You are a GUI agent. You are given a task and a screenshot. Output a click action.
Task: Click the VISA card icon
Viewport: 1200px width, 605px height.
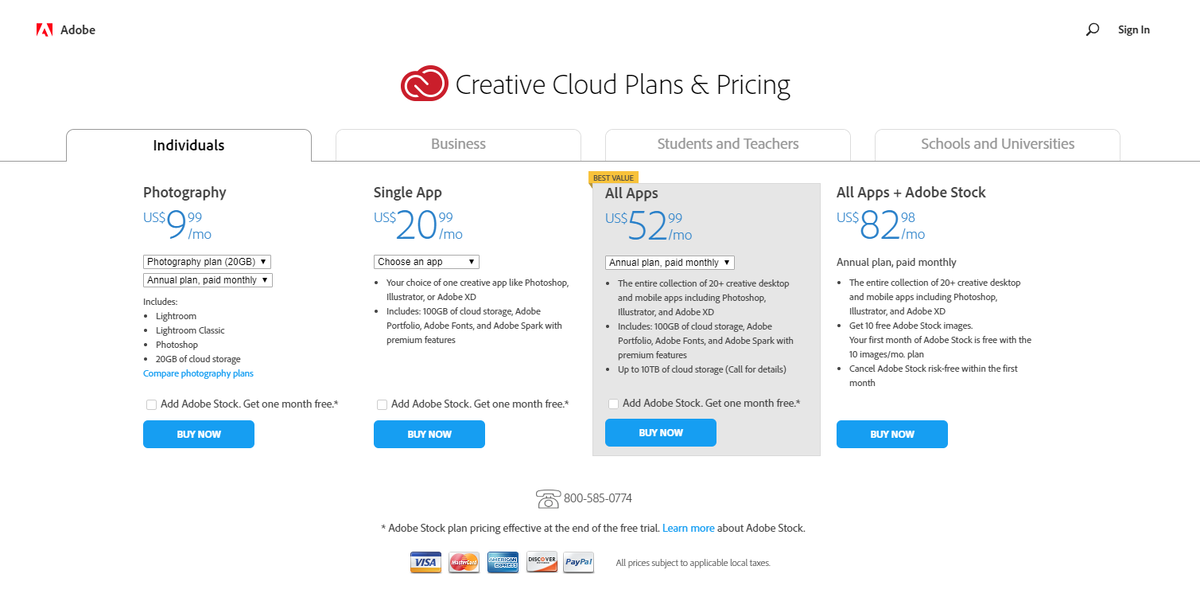click(x=426, y=562)
